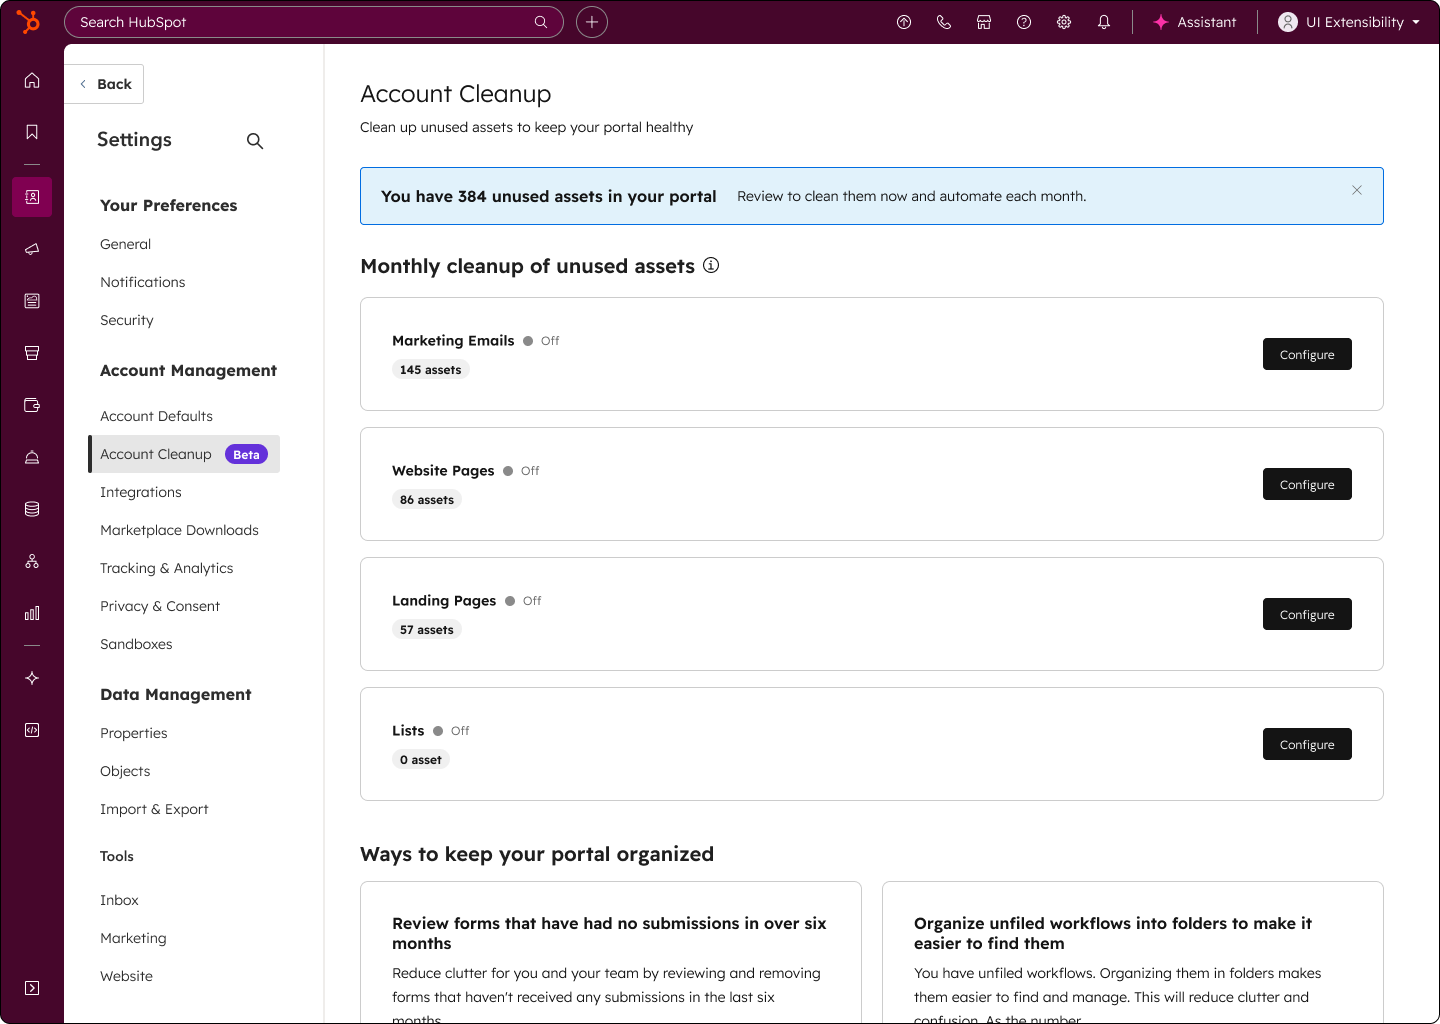Open Properties settings
The image size is (1440, 1024).
click(134, 733)
